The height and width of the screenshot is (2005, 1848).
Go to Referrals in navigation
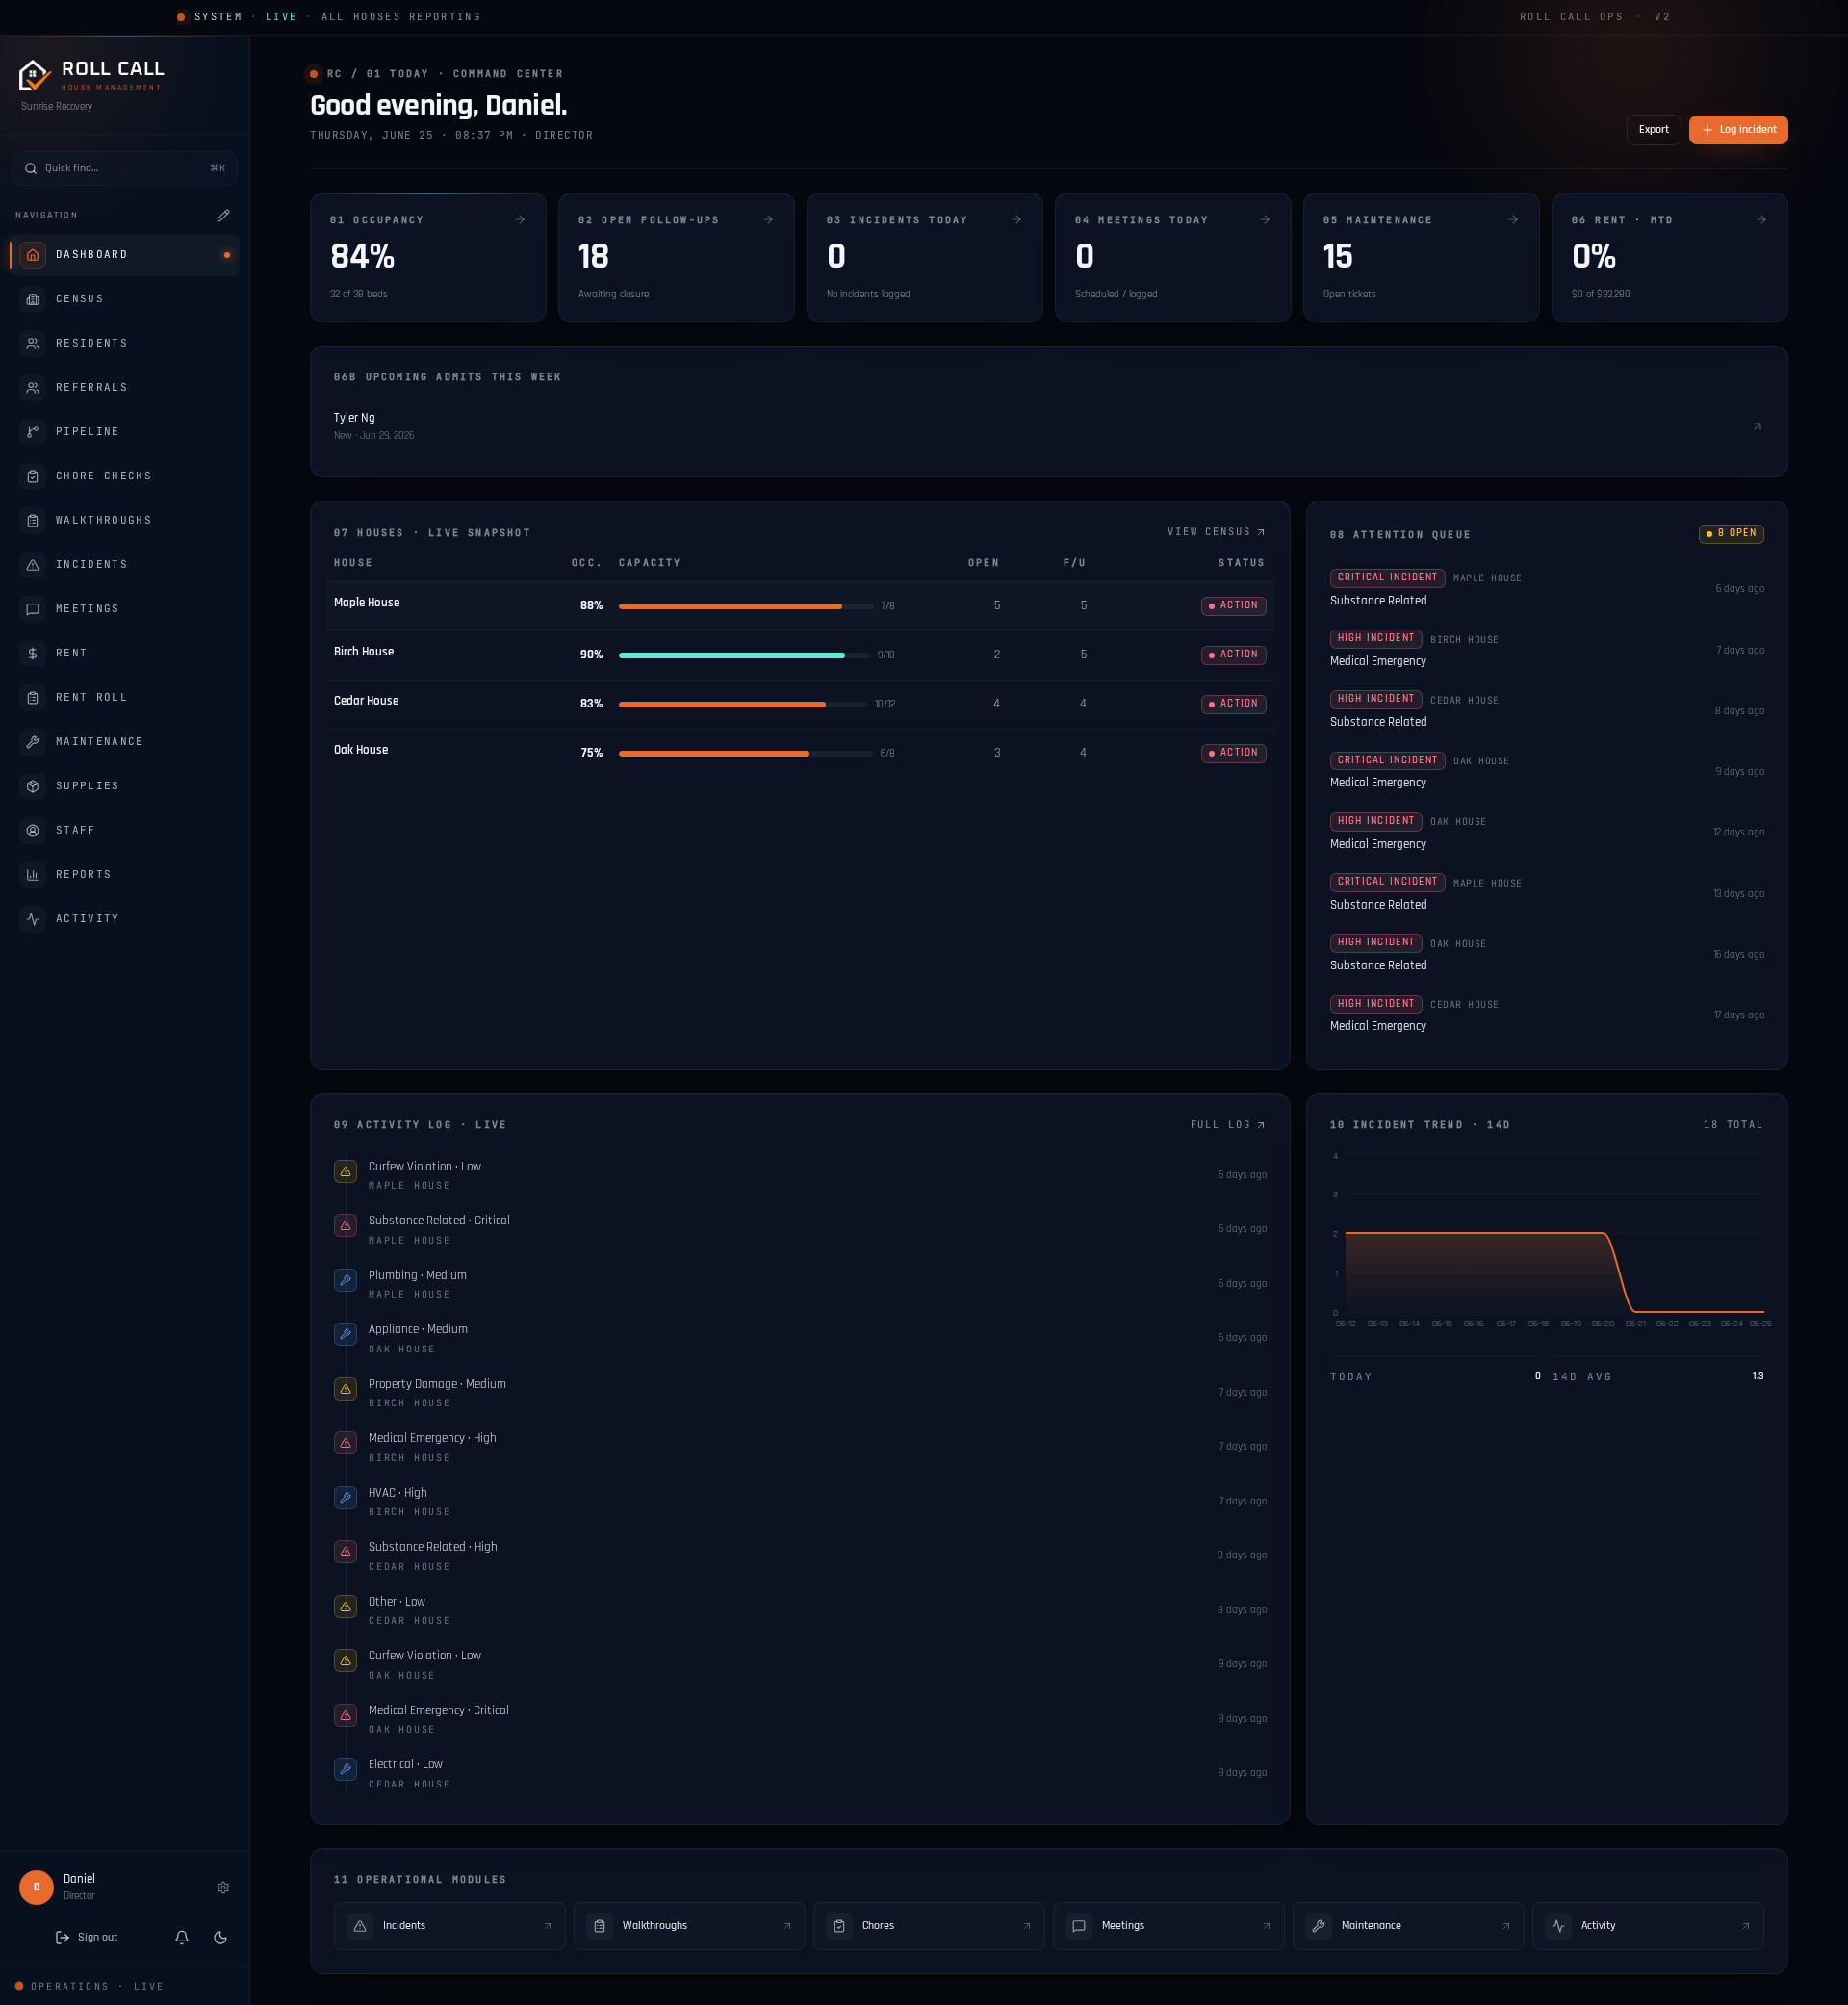pyautogui.click(x=125, y=388)
